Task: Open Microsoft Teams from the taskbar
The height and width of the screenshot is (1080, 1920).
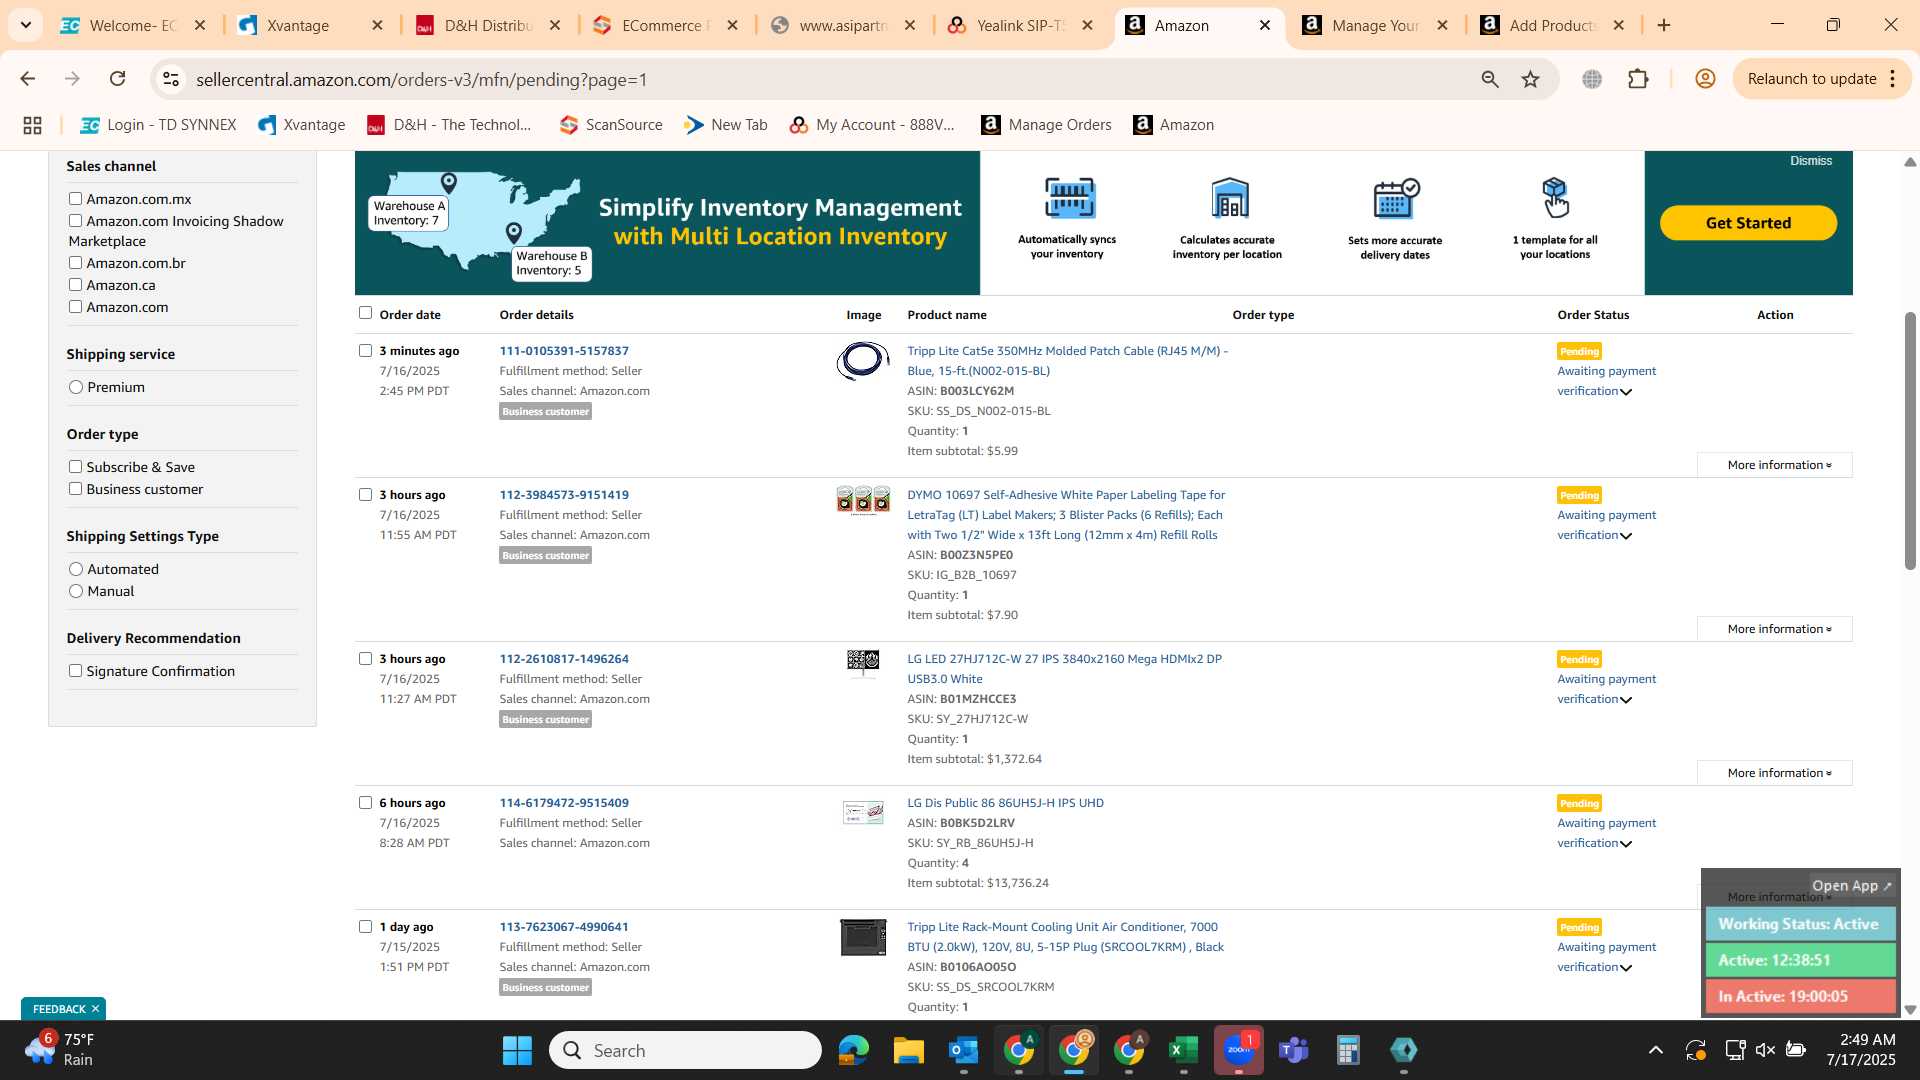Action: pyautogui.click(x=1293, y=1050)
